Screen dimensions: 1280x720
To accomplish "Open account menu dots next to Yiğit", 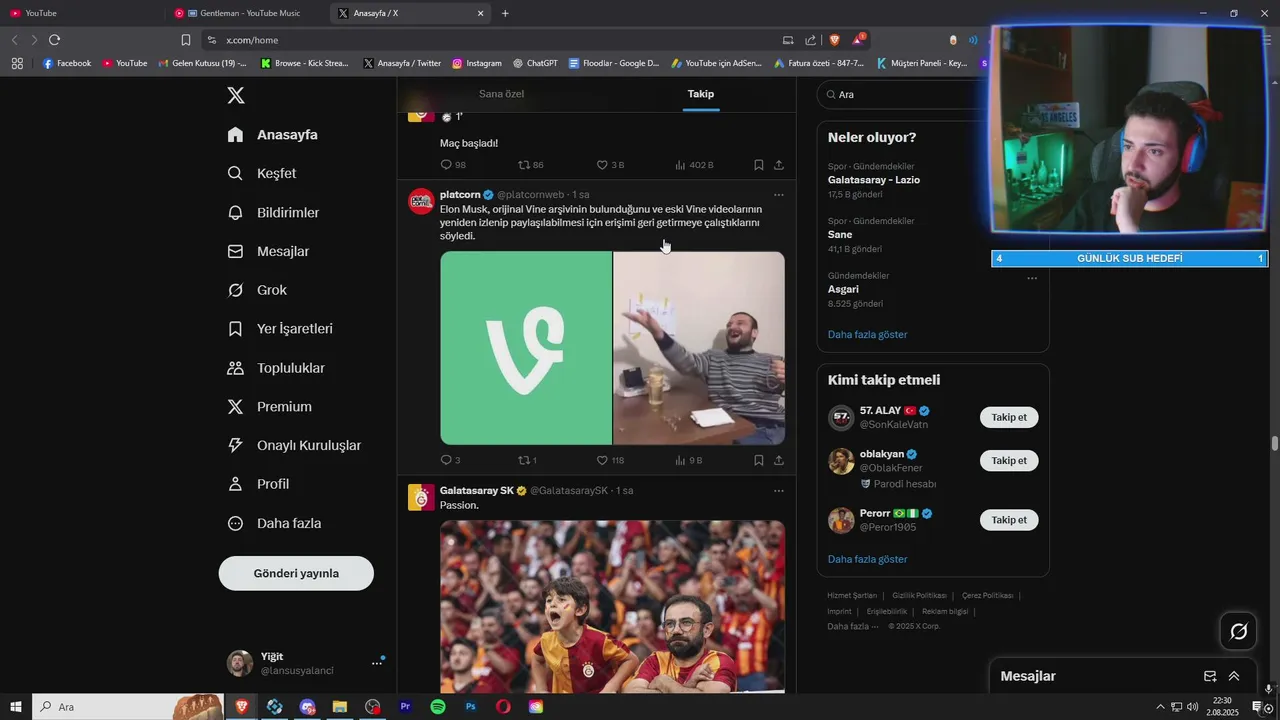I will point(377,663).
